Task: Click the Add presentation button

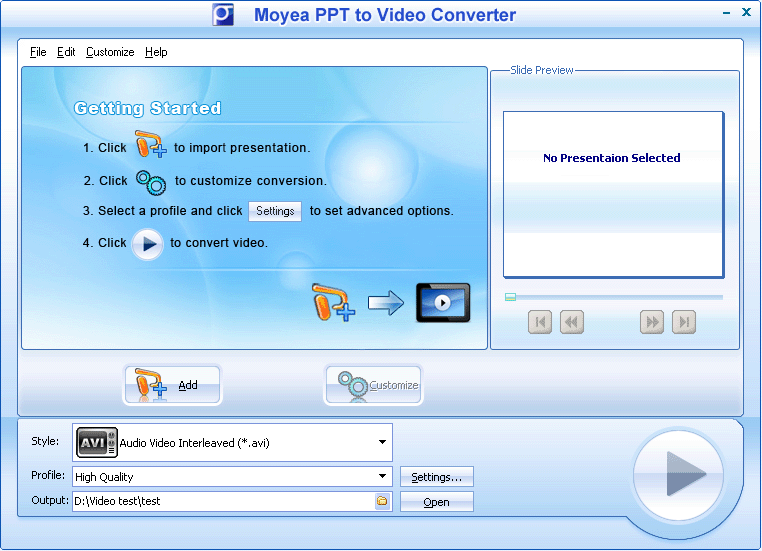Action: 172,385
